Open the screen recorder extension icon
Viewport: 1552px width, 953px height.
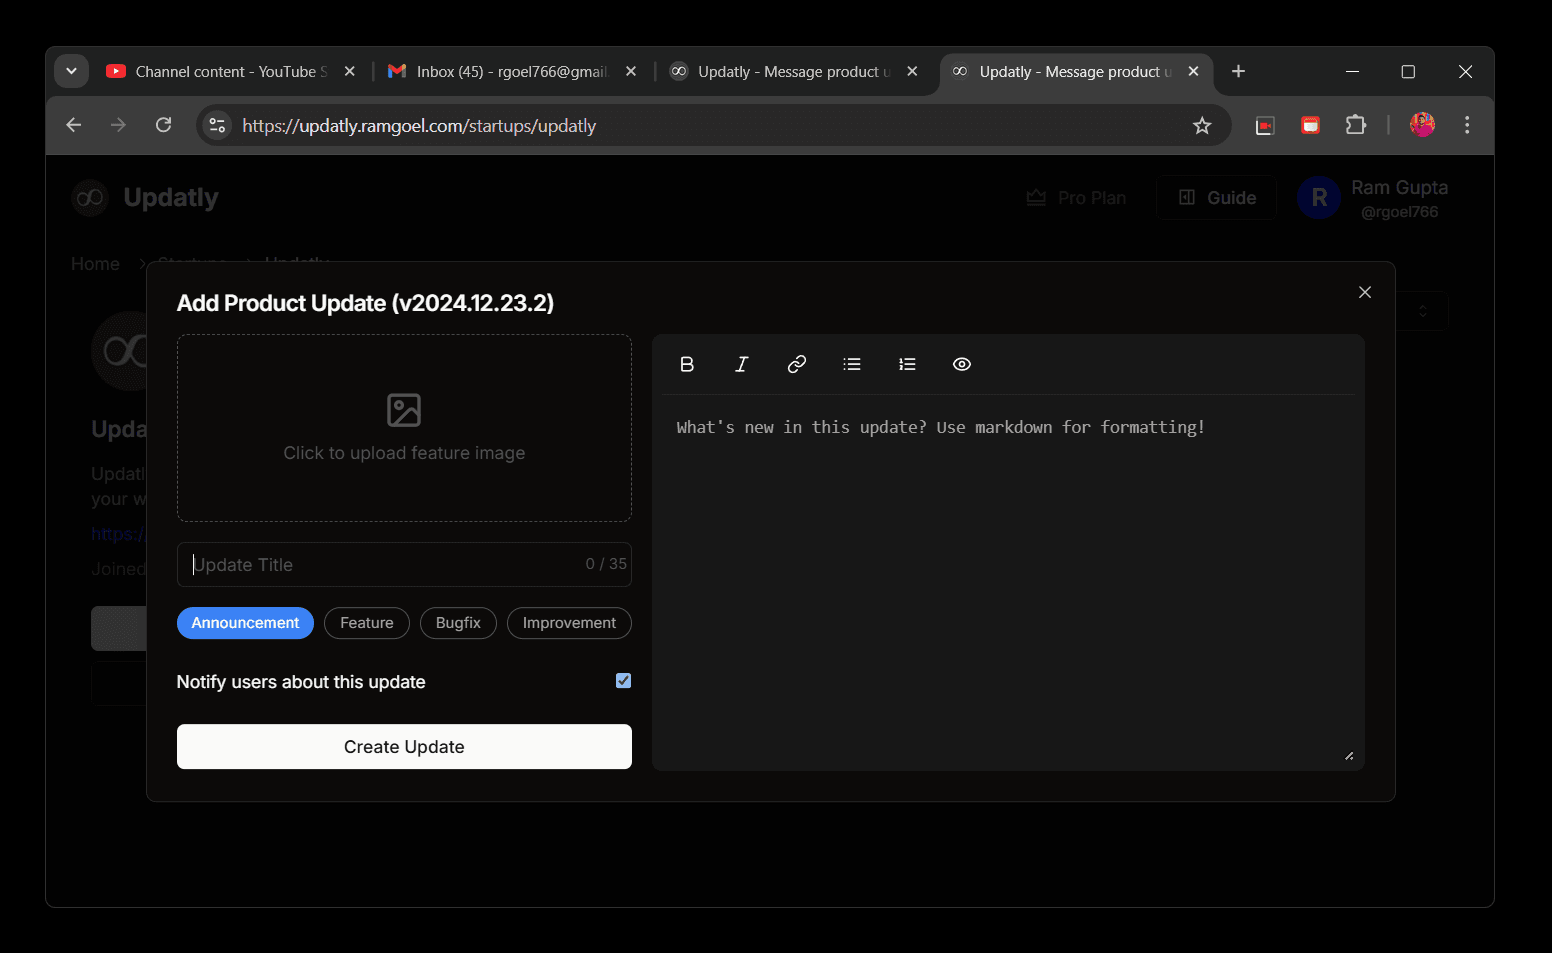1265,125
